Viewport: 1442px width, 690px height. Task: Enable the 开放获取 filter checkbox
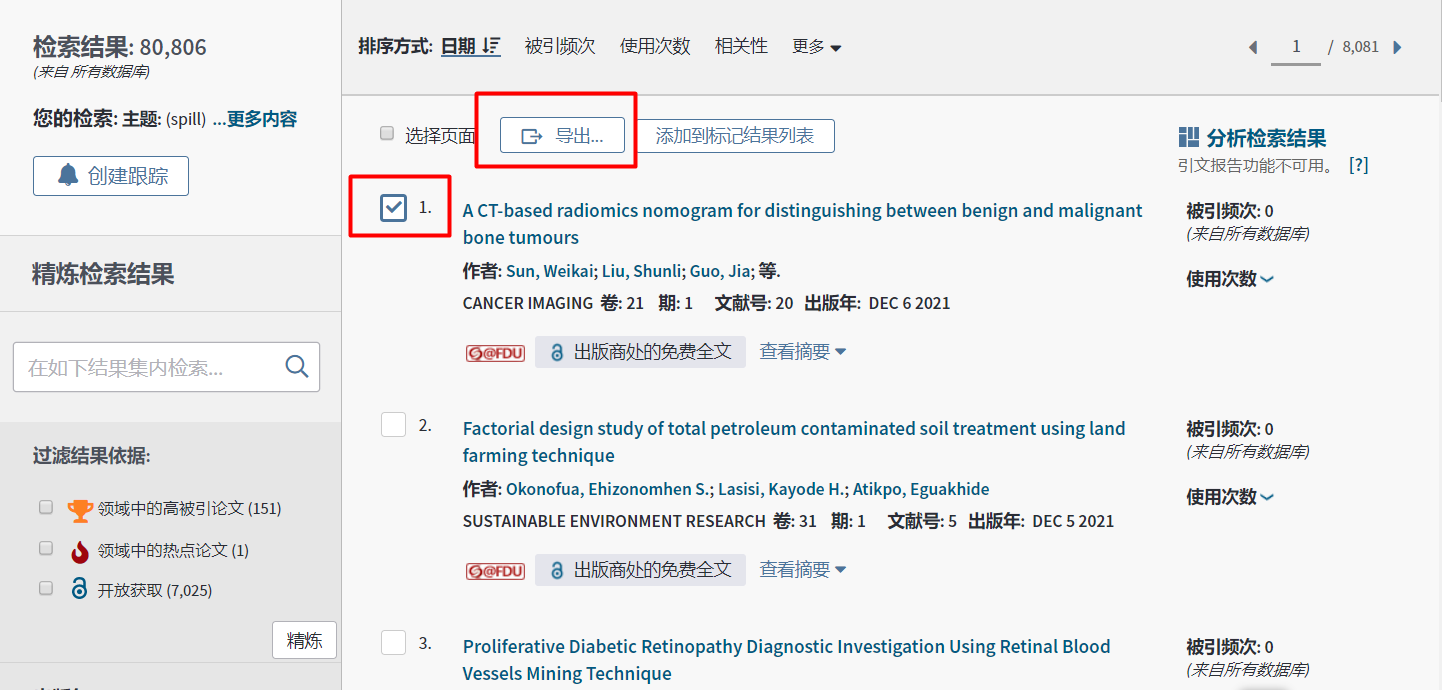pyautogui.click(x=46, y=589)
